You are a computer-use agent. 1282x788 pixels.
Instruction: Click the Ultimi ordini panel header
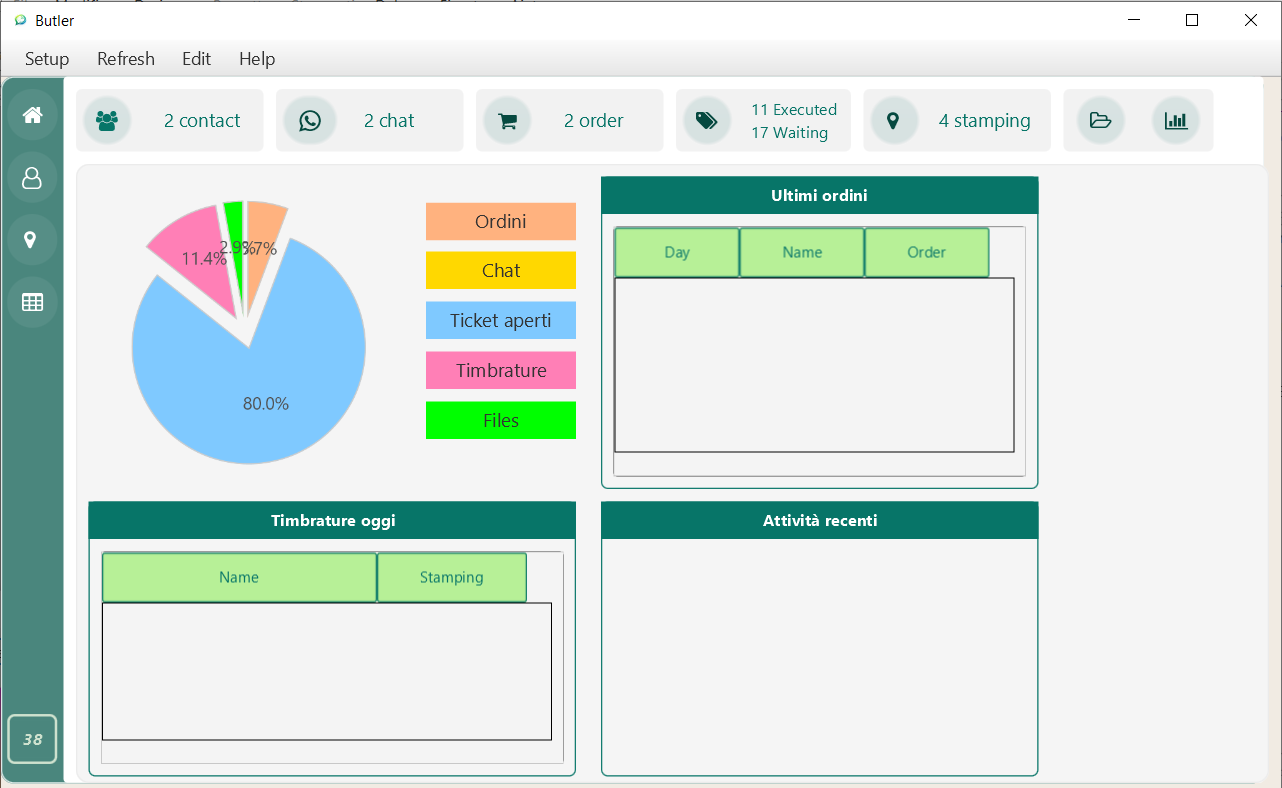(x=820, y=196)
